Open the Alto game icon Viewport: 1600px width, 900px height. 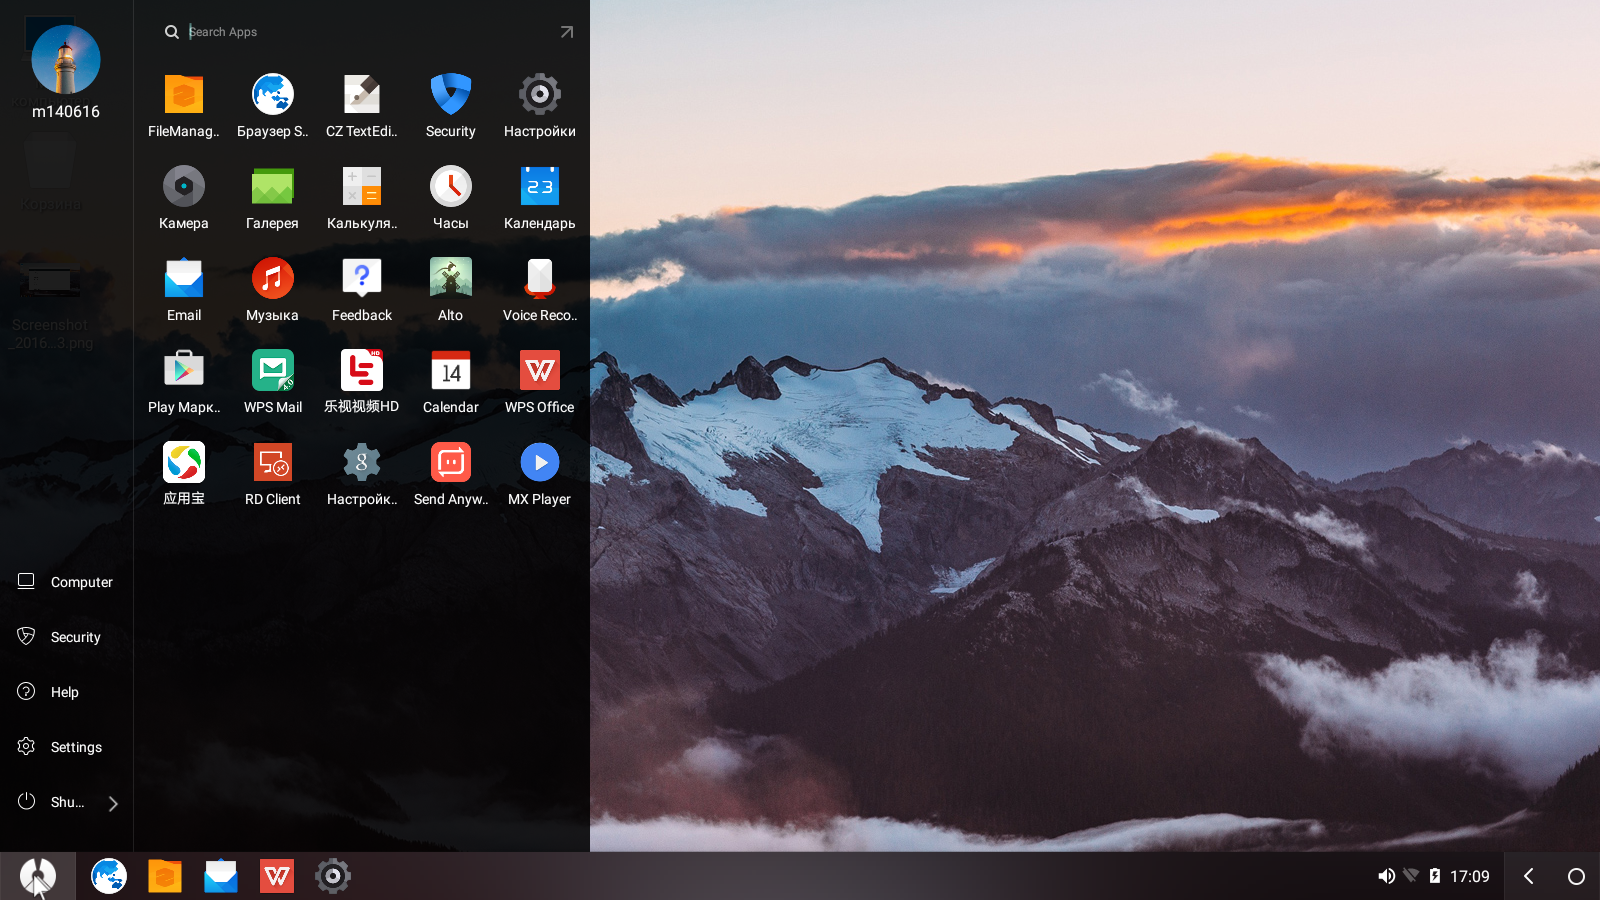tap(451, 279)
